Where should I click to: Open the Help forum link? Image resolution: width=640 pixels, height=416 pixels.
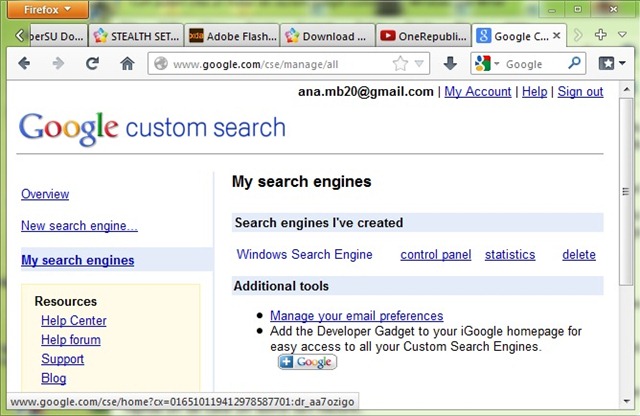point(71,340)
